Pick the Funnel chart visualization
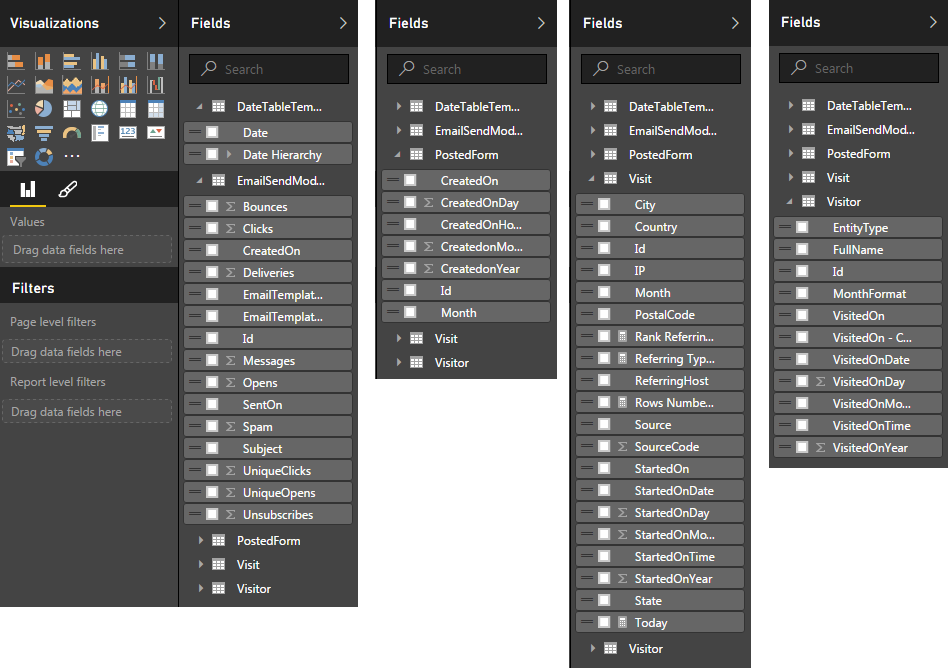 [44, 132]
